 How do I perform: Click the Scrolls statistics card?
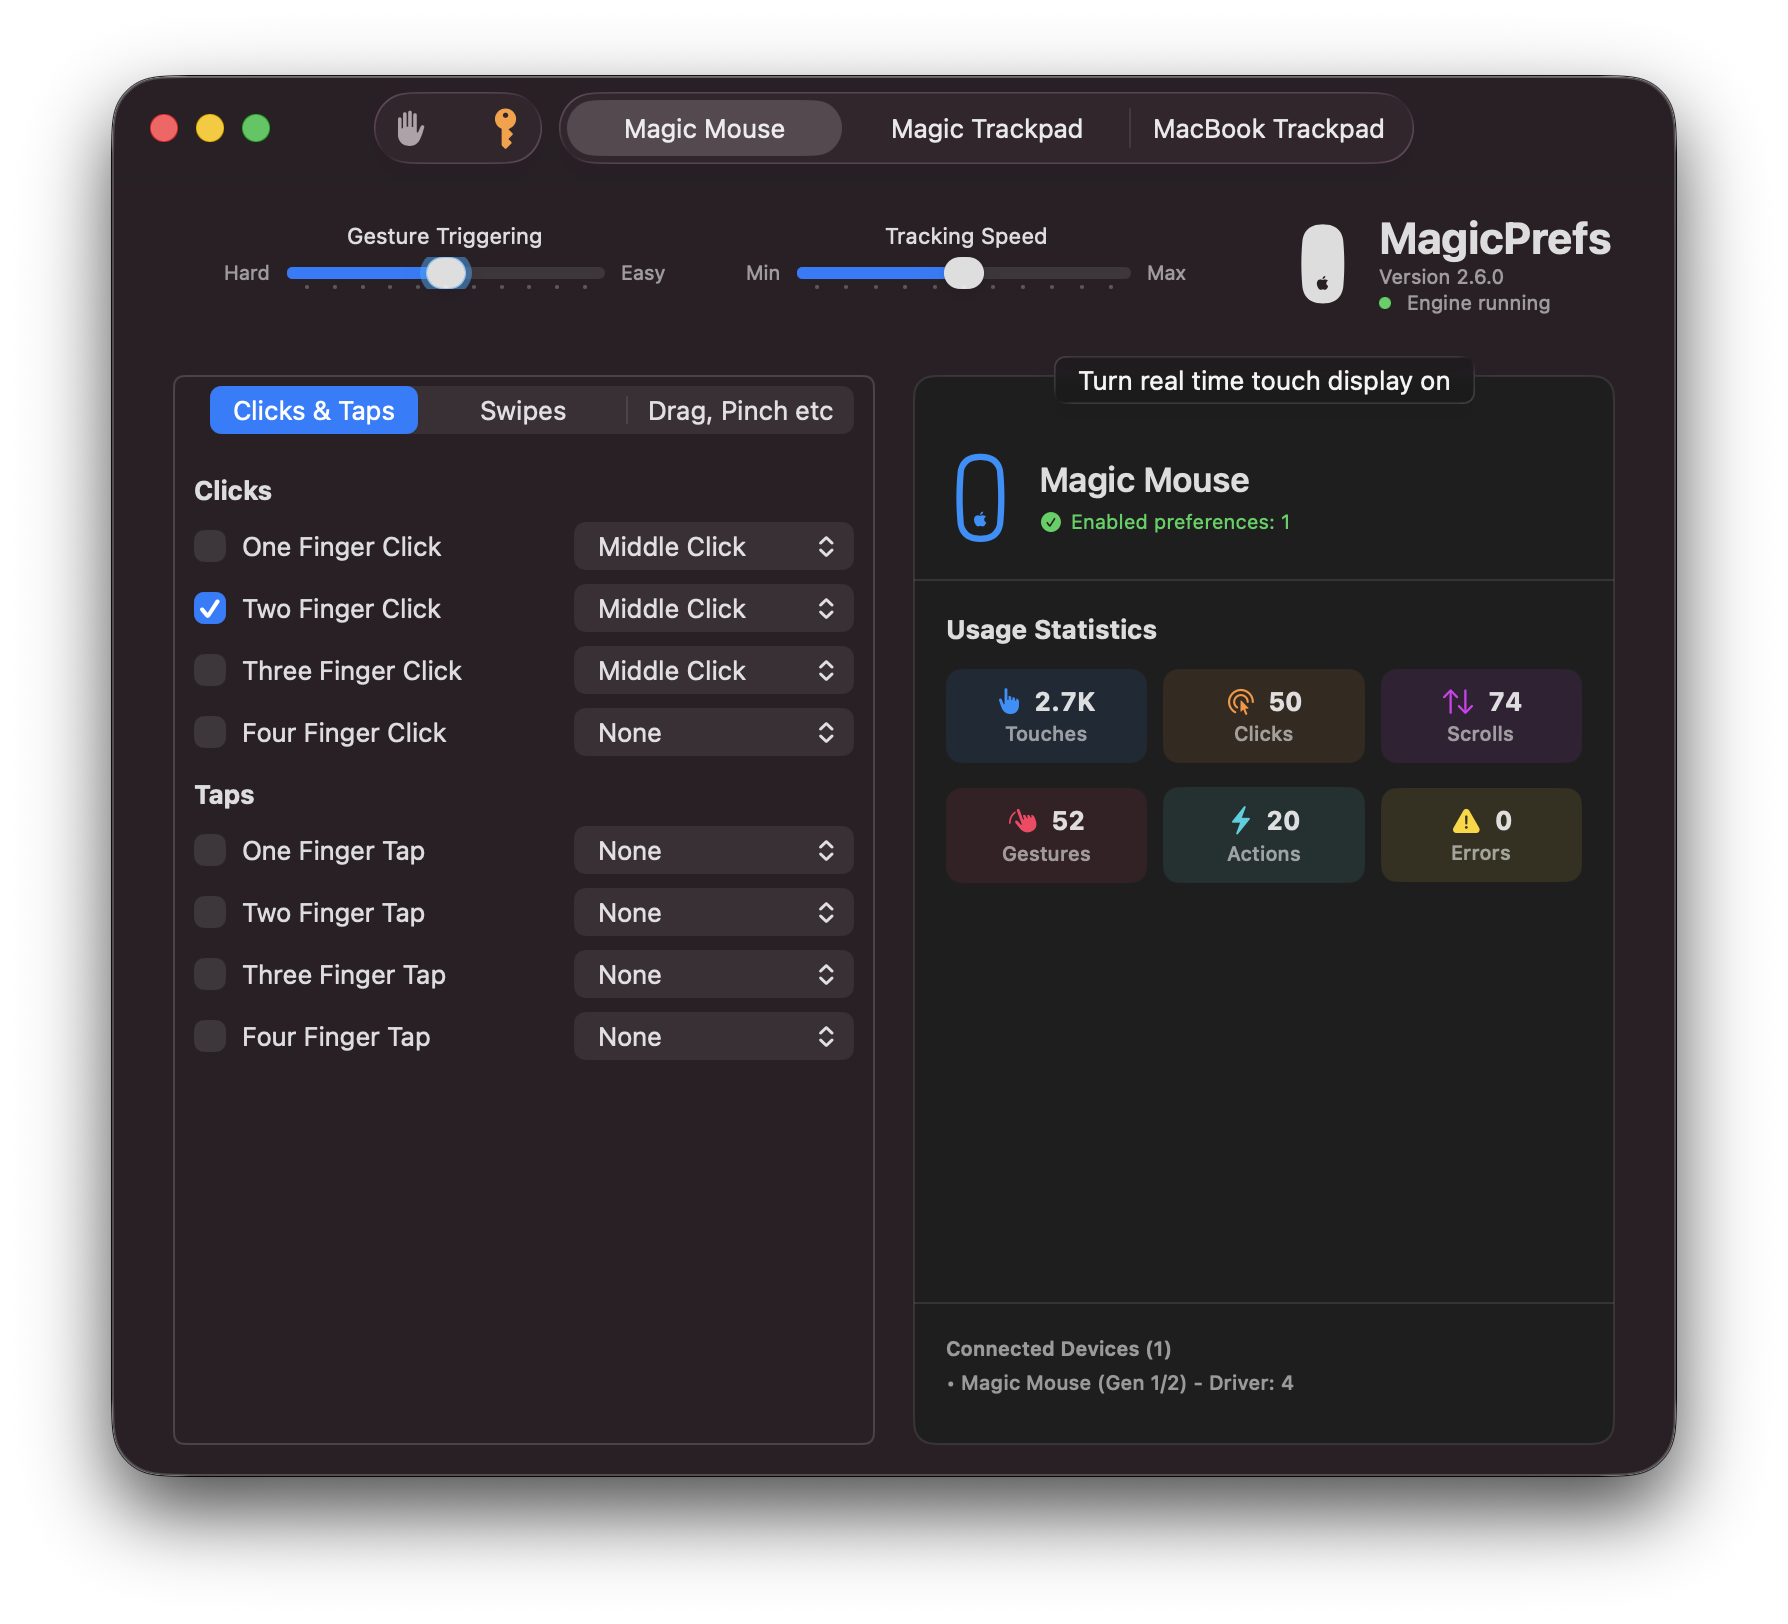tap(1481, 716)
